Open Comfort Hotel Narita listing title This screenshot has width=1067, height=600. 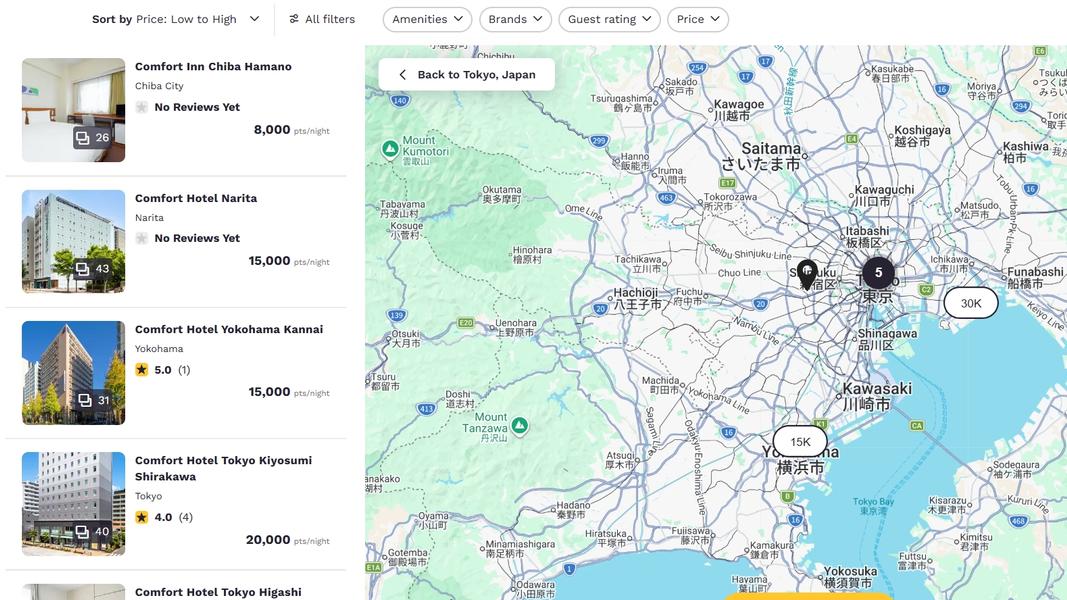click(196, 198)
